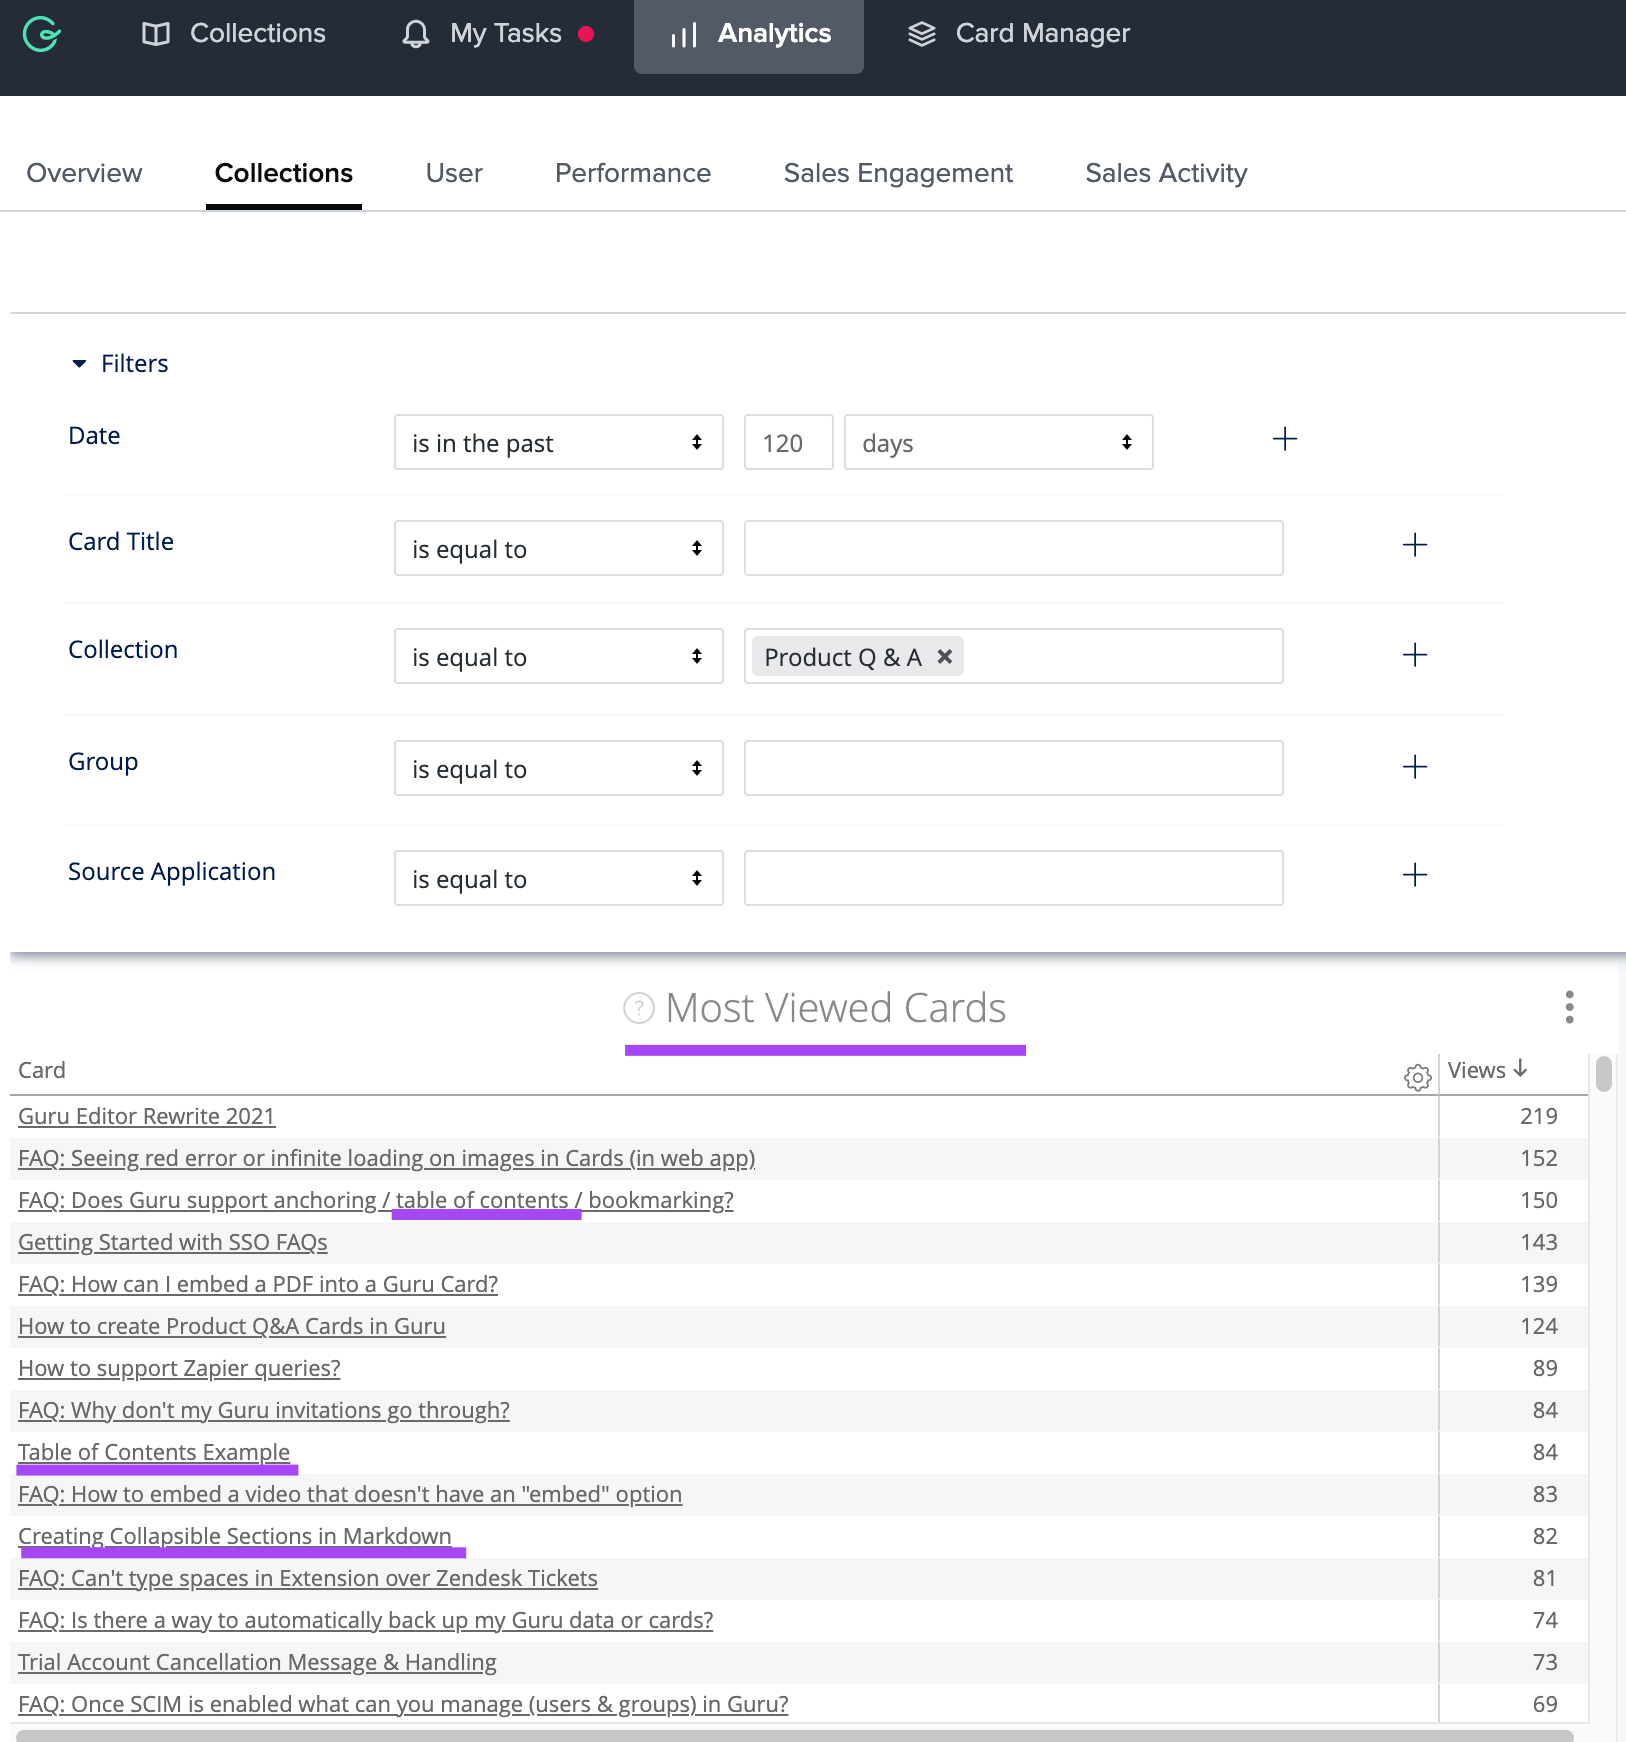
Task: Open 'Getting Started with SSO FAQs' link
Action: [173, 1242]
